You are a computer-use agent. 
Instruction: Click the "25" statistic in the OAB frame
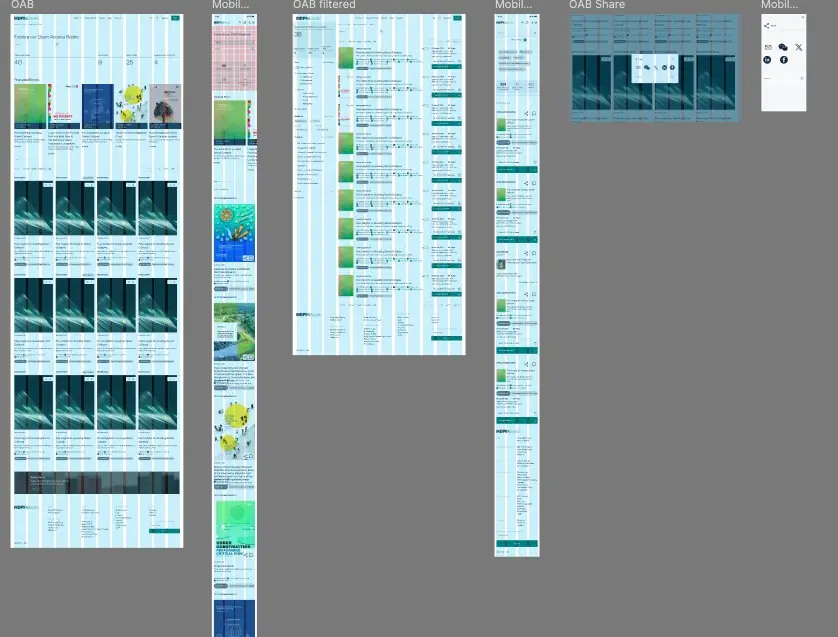(x=130, y=63)
